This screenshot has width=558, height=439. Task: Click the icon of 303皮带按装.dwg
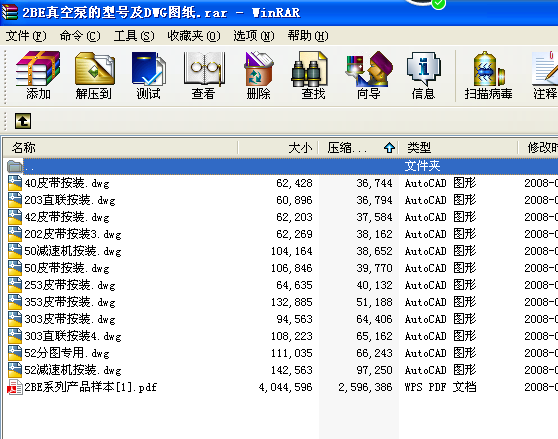point(15,319)
